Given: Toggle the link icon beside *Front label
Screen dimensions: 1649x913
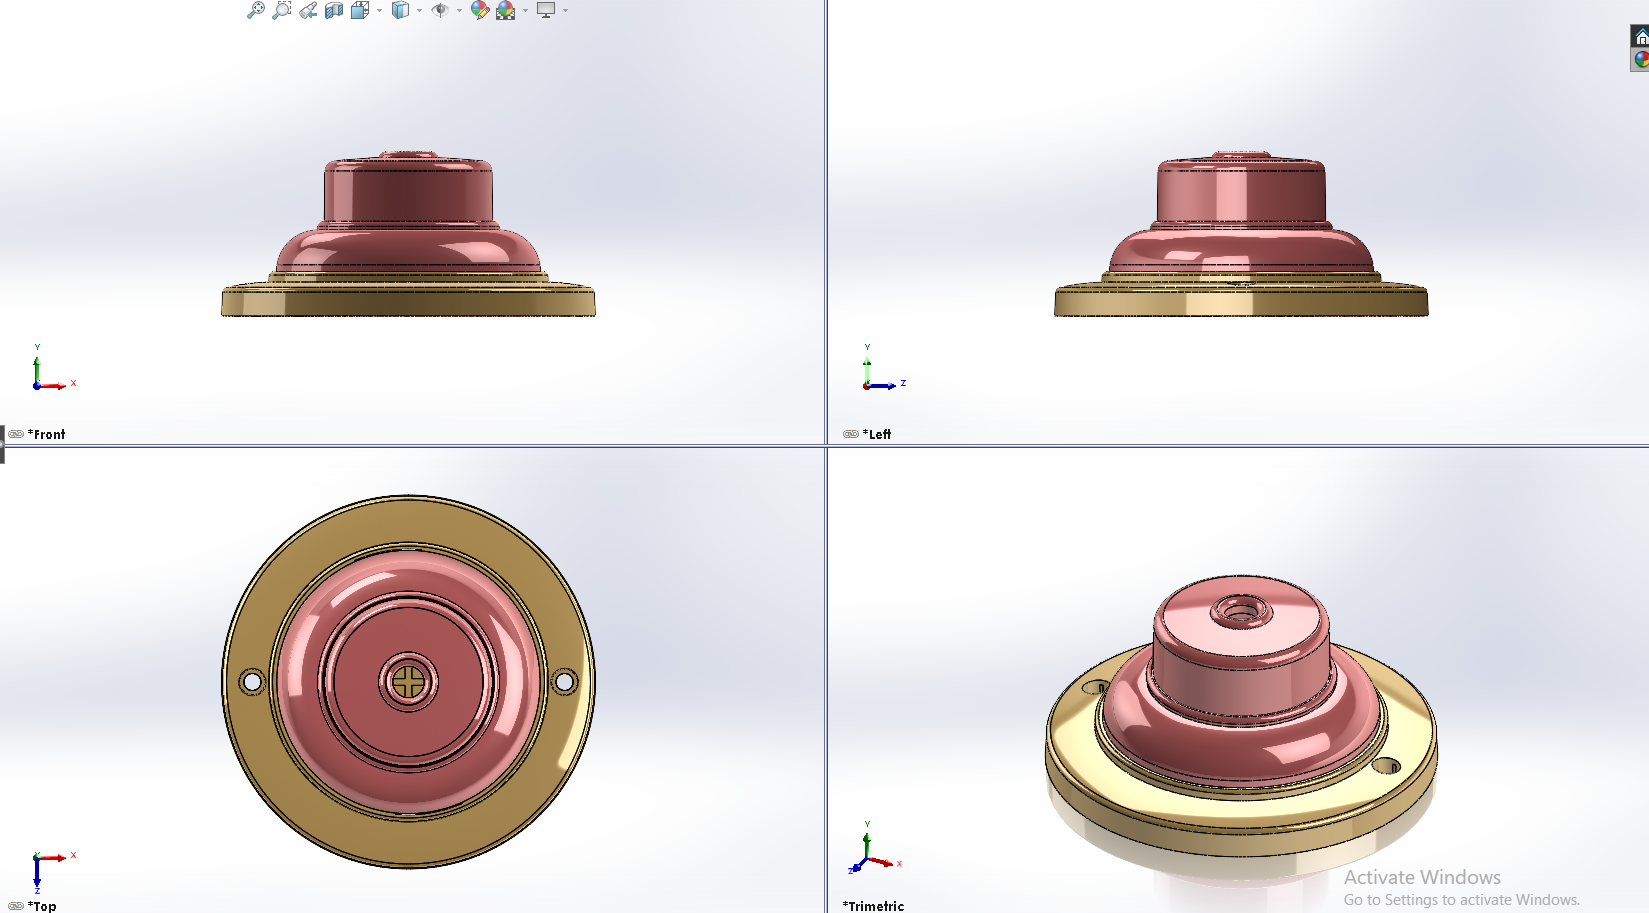Looking at the screenshot, I should (x=16, y=434).
